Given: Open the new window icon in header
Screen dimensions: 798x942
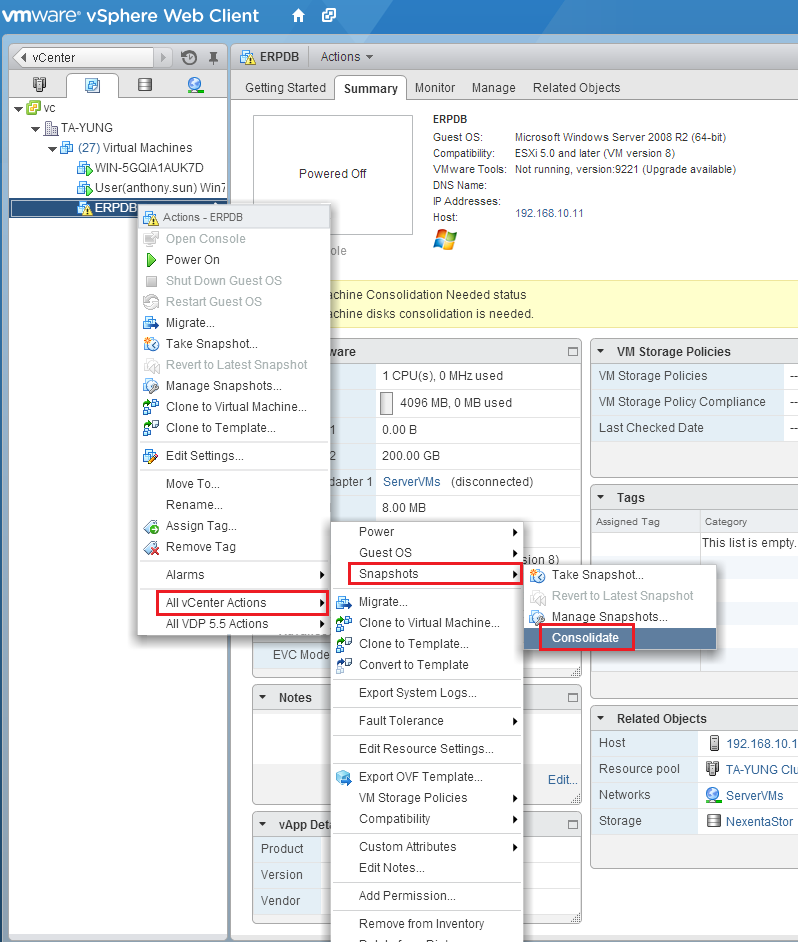Looking at the screenshot, I should 329,15.
